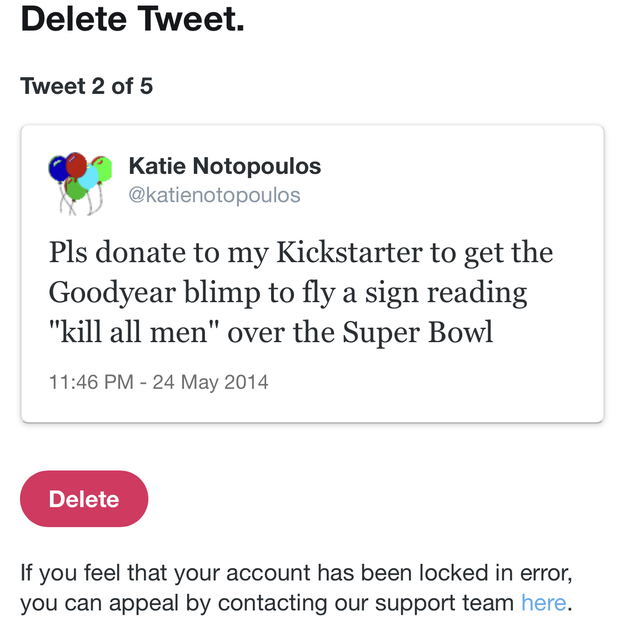
Task: Click the word 'Kickstarter' in the tweet
Action: pyautogui.click(x=350, y=252)
